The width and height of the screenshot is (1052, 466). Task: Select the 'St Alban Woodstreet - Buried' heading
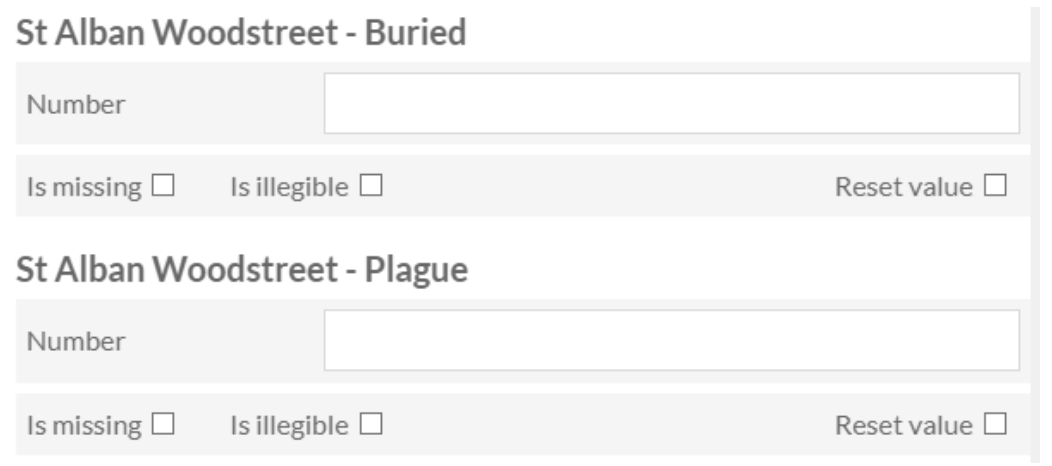pyautogui.click(x=241, y=32)
